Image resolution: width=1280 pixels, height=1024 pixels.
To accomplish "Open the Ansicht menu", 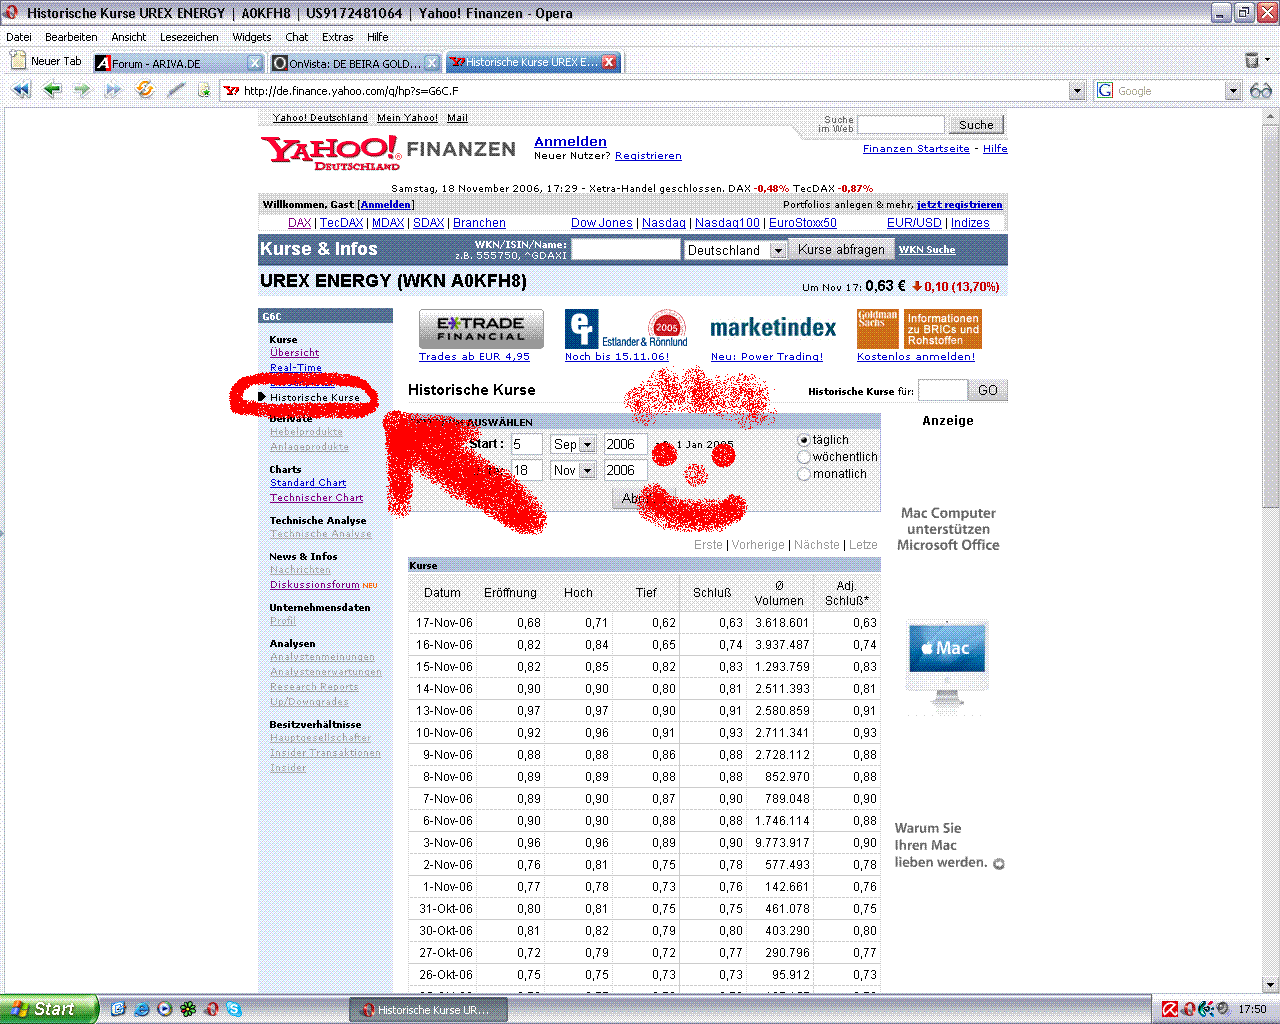I will (x=129, y=37).
